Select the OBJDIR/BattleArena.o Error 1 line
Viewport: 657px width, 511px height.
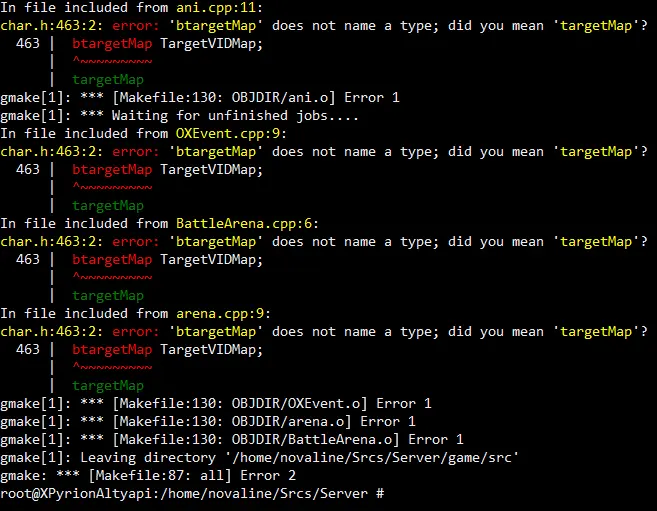point(232,440)
